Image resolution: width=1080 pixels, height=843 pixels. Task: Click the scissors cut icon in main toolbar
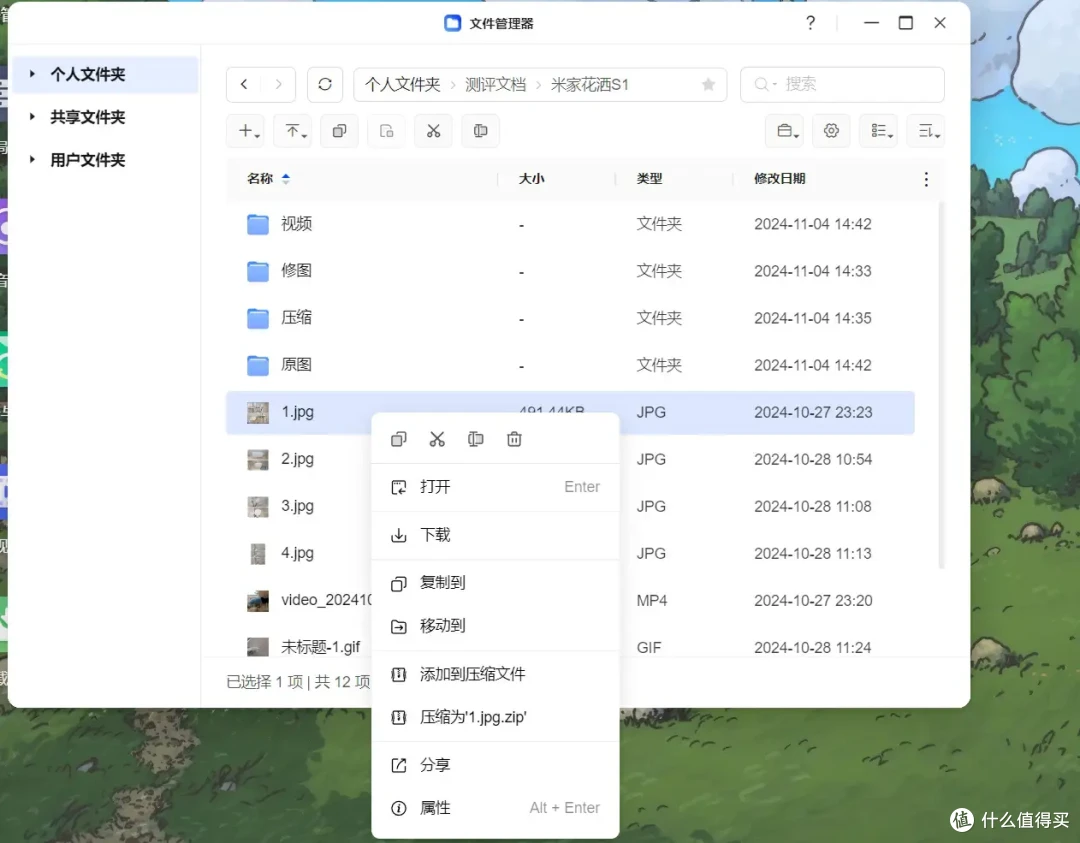point(433,131)
